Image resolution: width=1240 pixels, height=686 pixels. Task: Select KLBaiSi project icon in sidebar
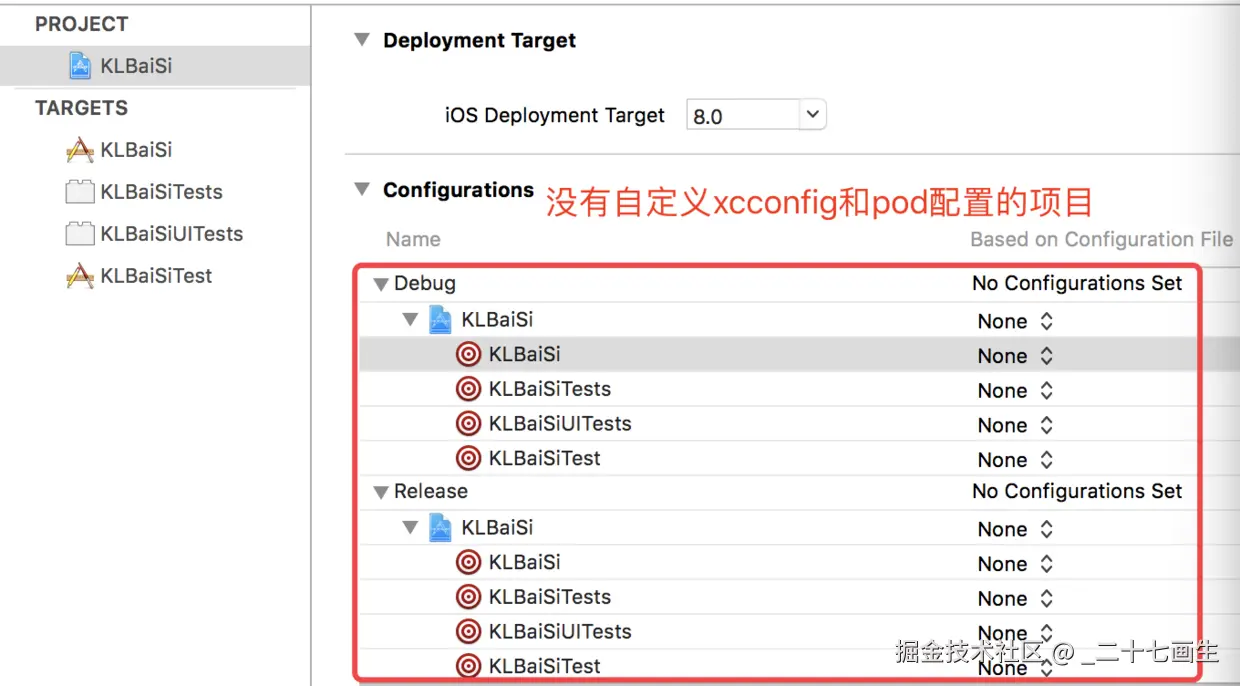[80, 66]
